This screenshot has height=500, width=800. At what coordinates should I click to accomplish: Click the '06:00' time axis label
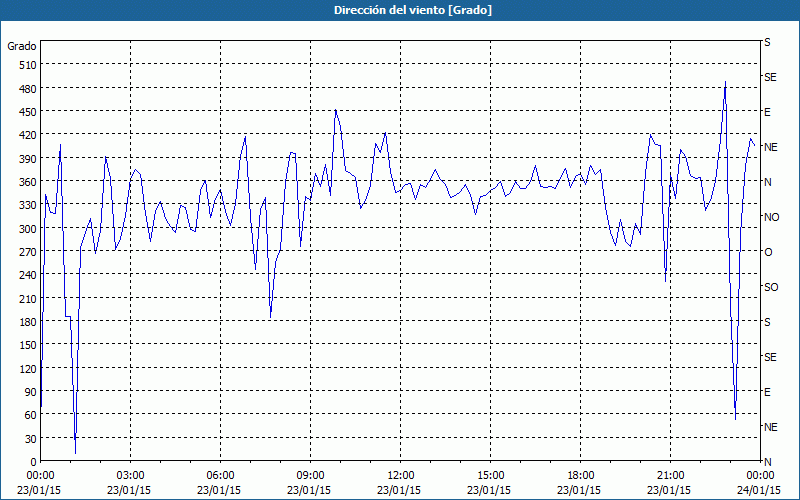point(222,476)
